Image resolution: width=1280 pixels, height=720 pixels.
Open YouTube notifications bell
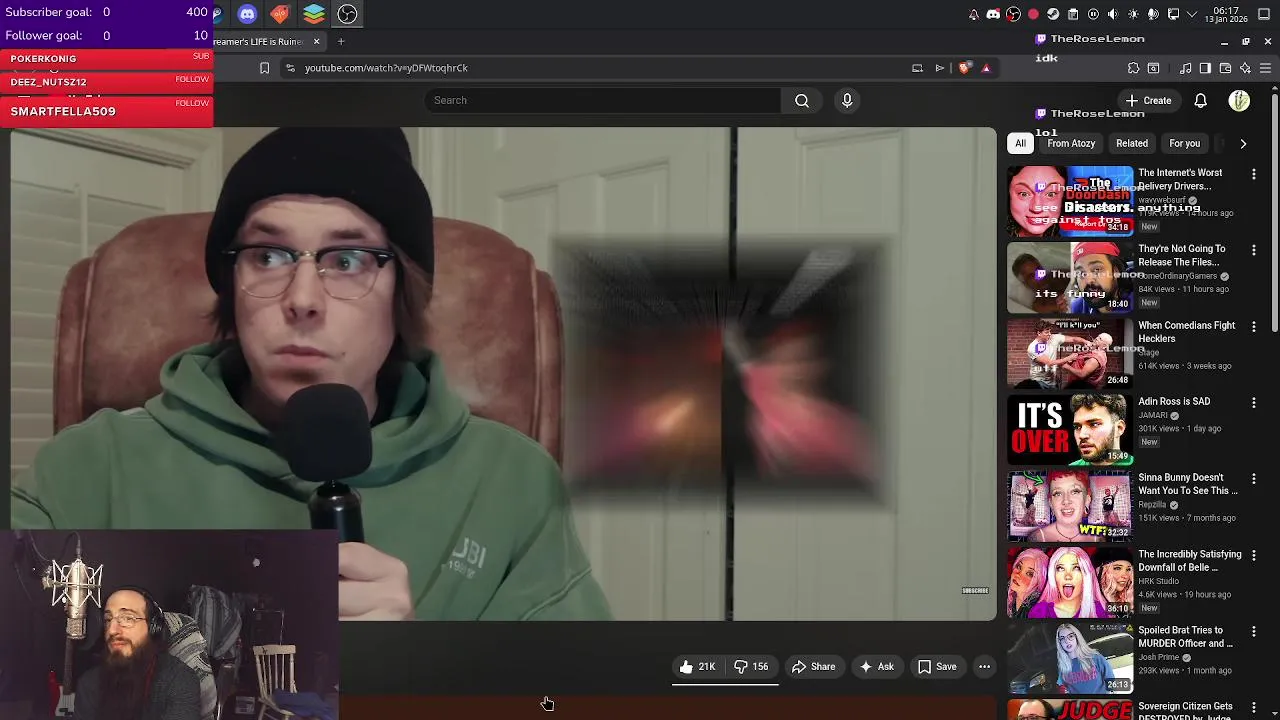(1200, 100)
